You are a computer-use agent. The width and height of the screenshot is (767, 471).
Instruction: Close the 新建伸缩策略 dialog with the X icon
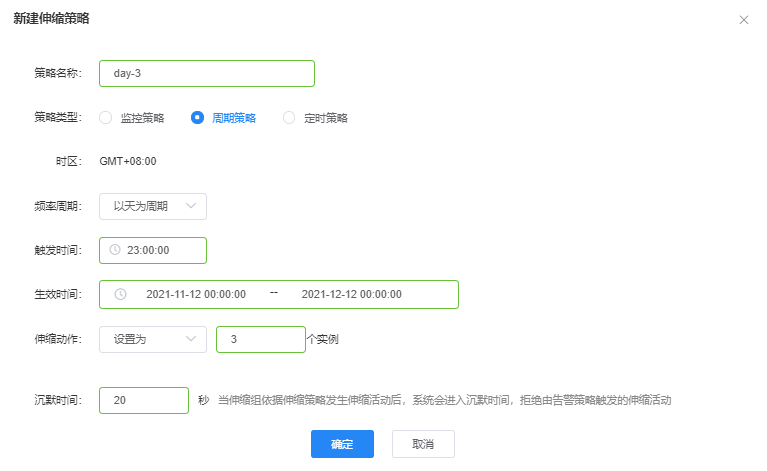click(743, 19)
